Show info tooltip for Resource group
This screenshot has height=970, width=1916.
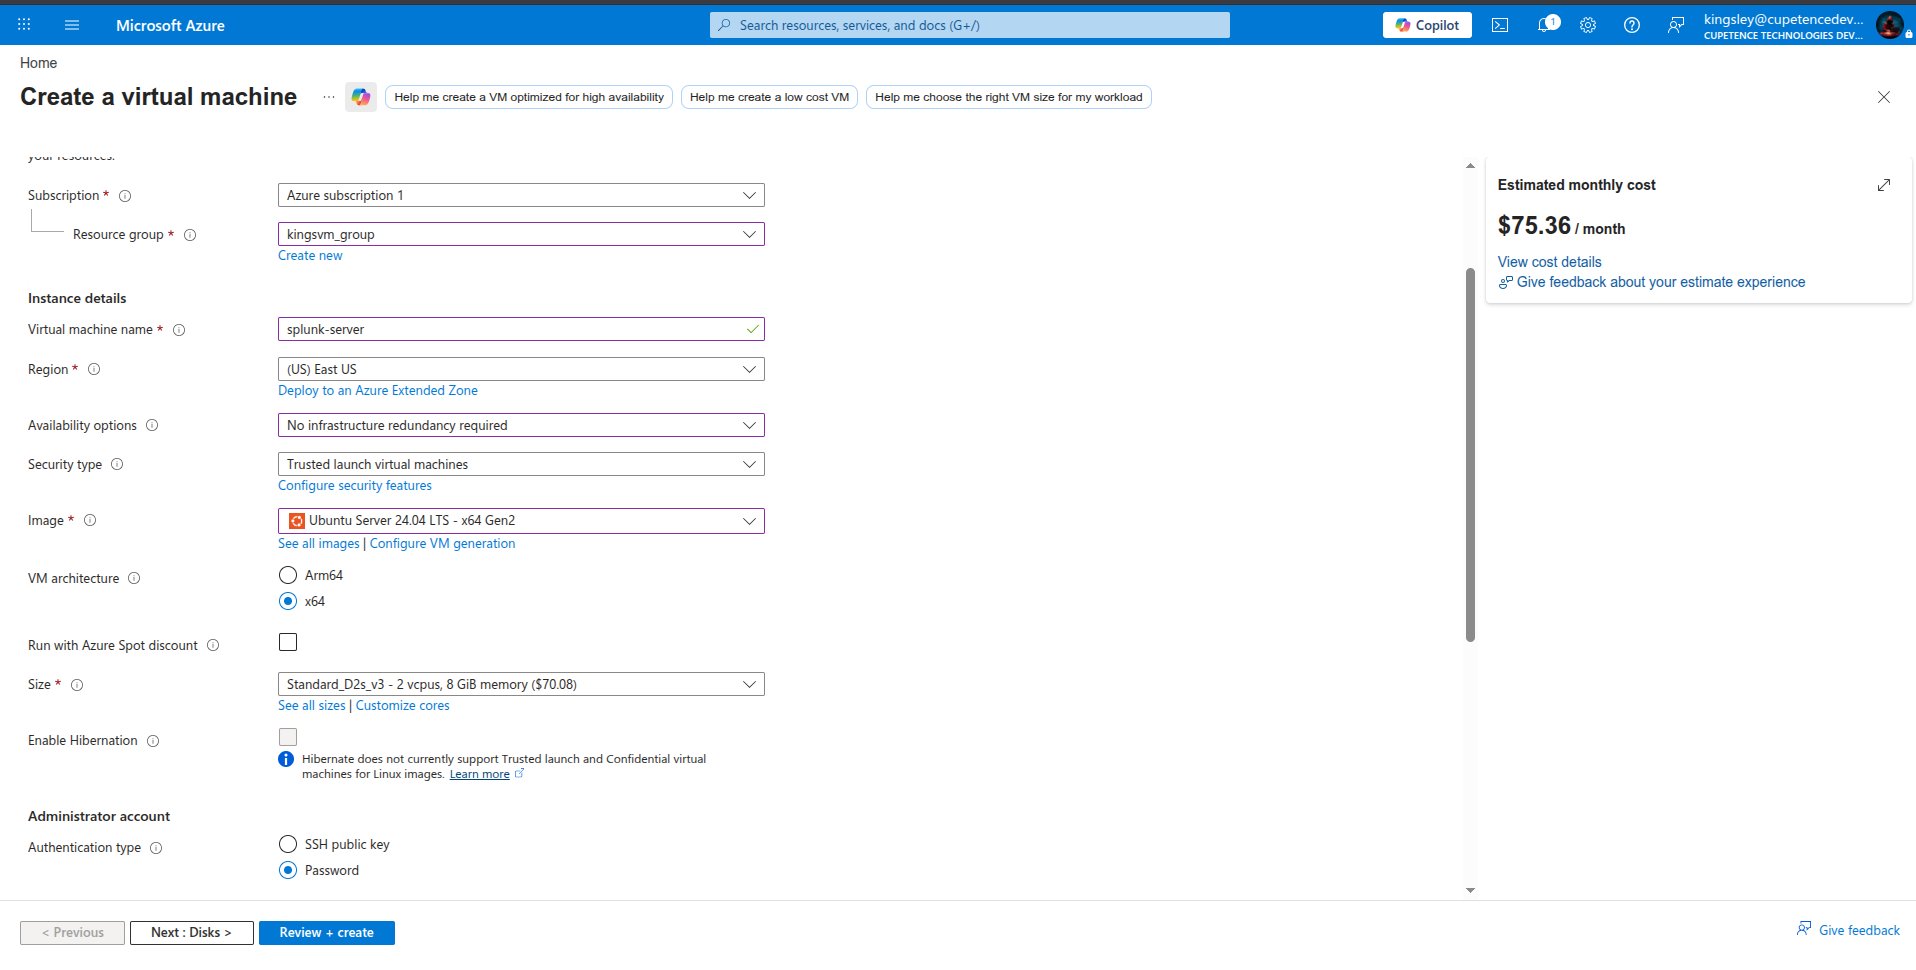190,235
